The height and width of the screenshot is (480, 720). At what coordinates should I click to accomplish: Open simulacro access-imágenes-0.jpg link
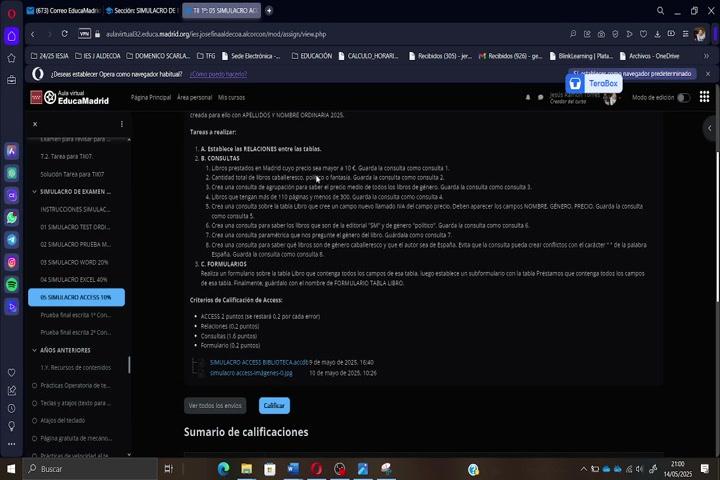click(251, 373)
